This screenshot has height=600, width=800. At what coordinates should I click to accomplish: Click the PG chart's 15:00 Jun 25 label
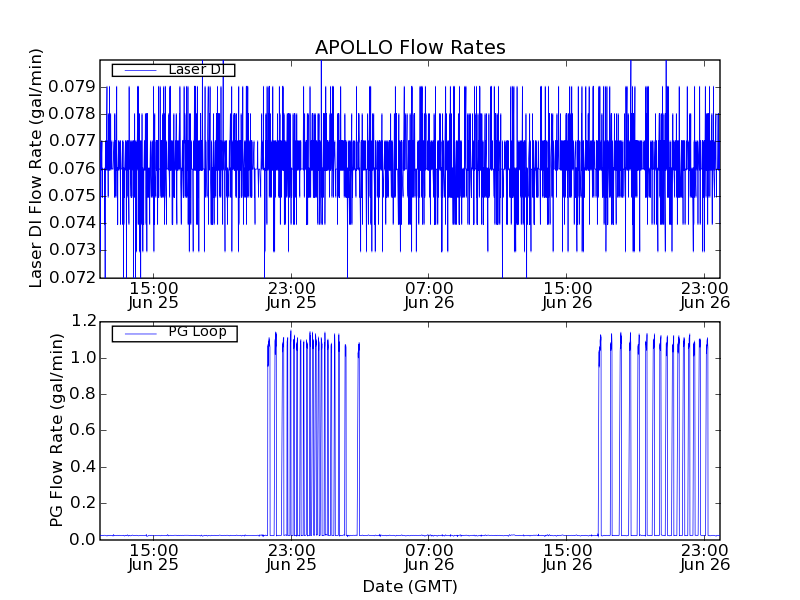[x=153, y=558]
